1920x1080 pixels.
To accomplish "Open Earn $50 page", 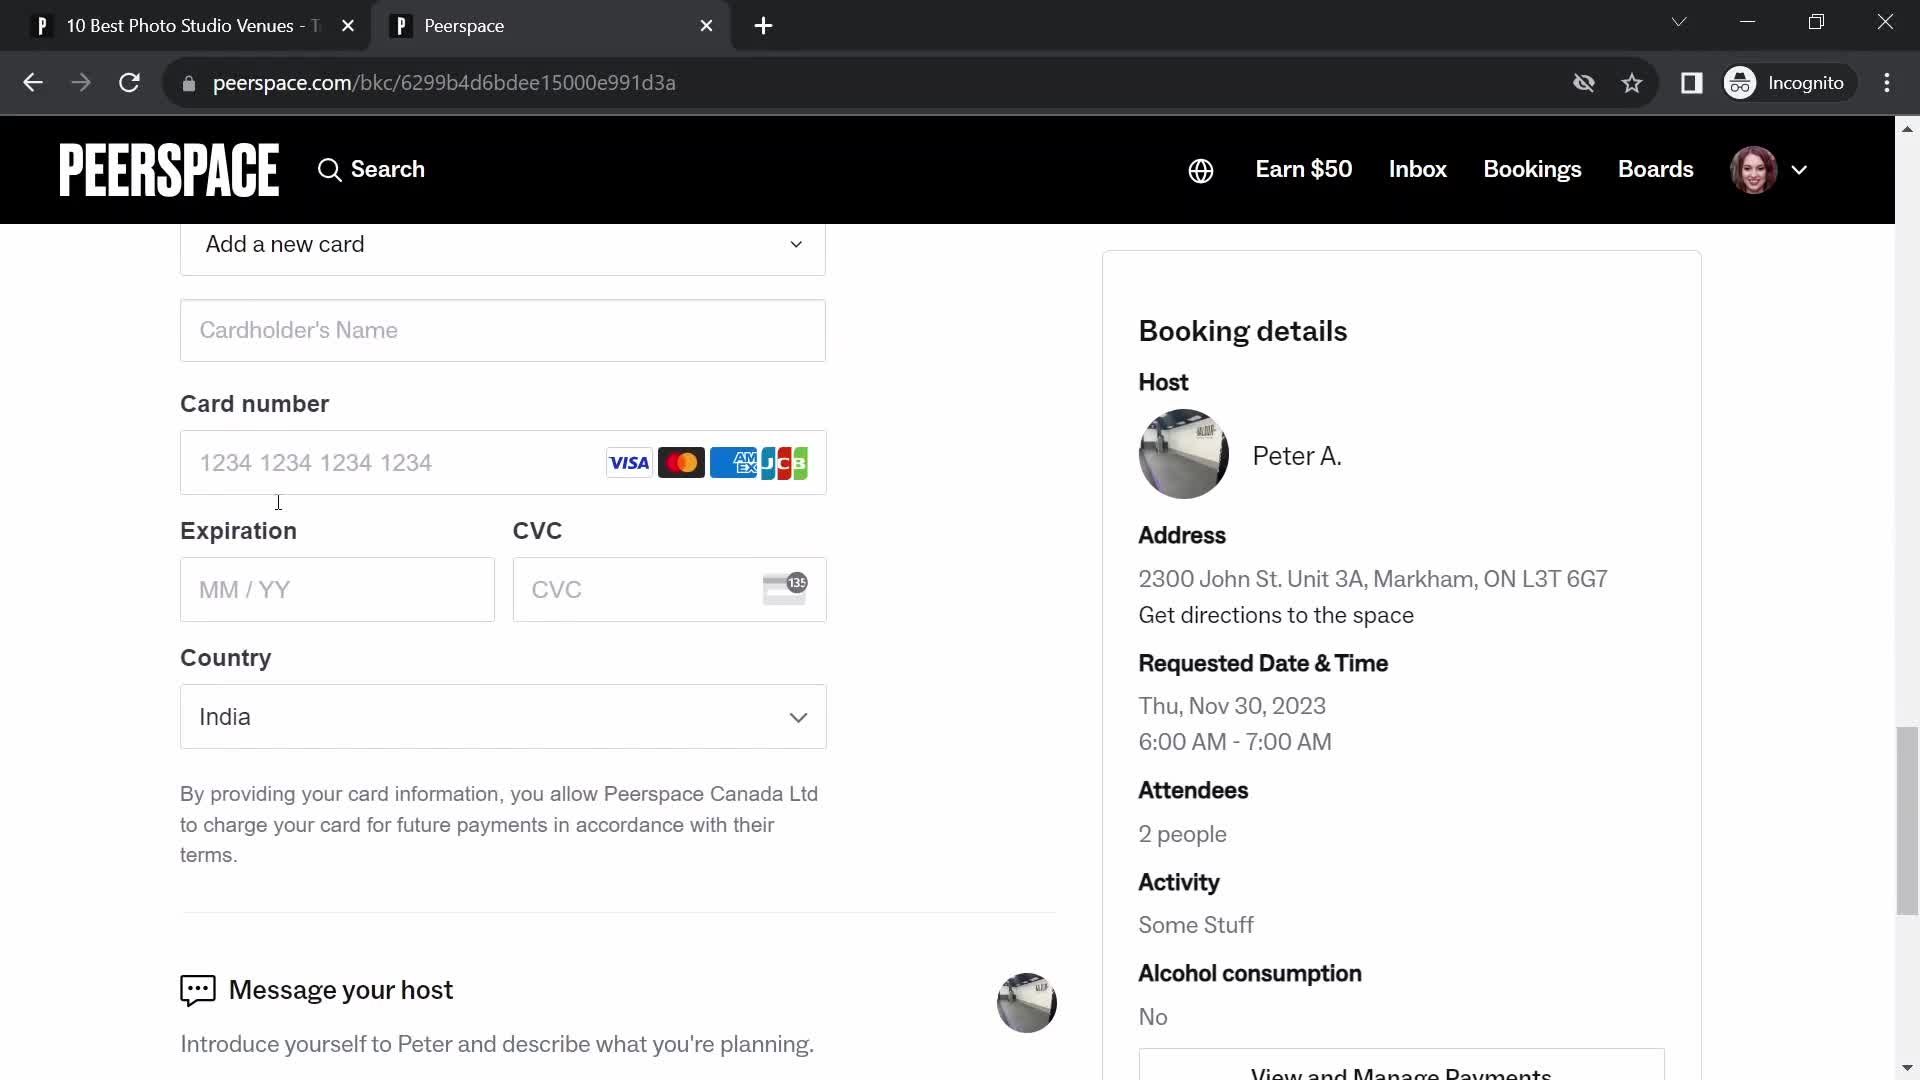I will click(1304, 170).
